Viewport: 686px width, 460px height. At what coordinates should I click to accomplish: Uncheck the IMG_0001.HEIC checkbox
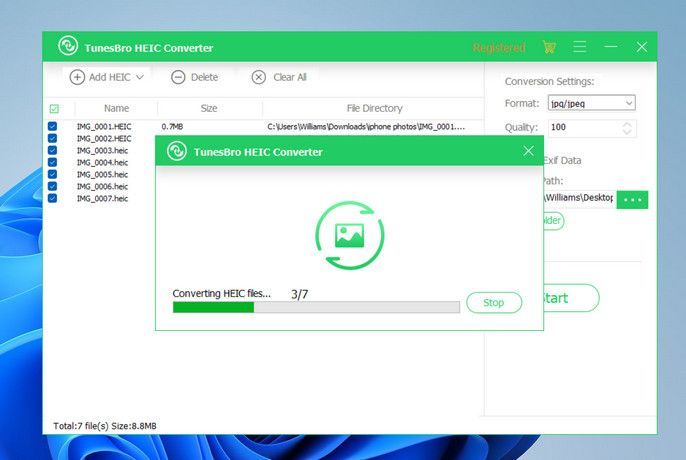coord(52,126)
